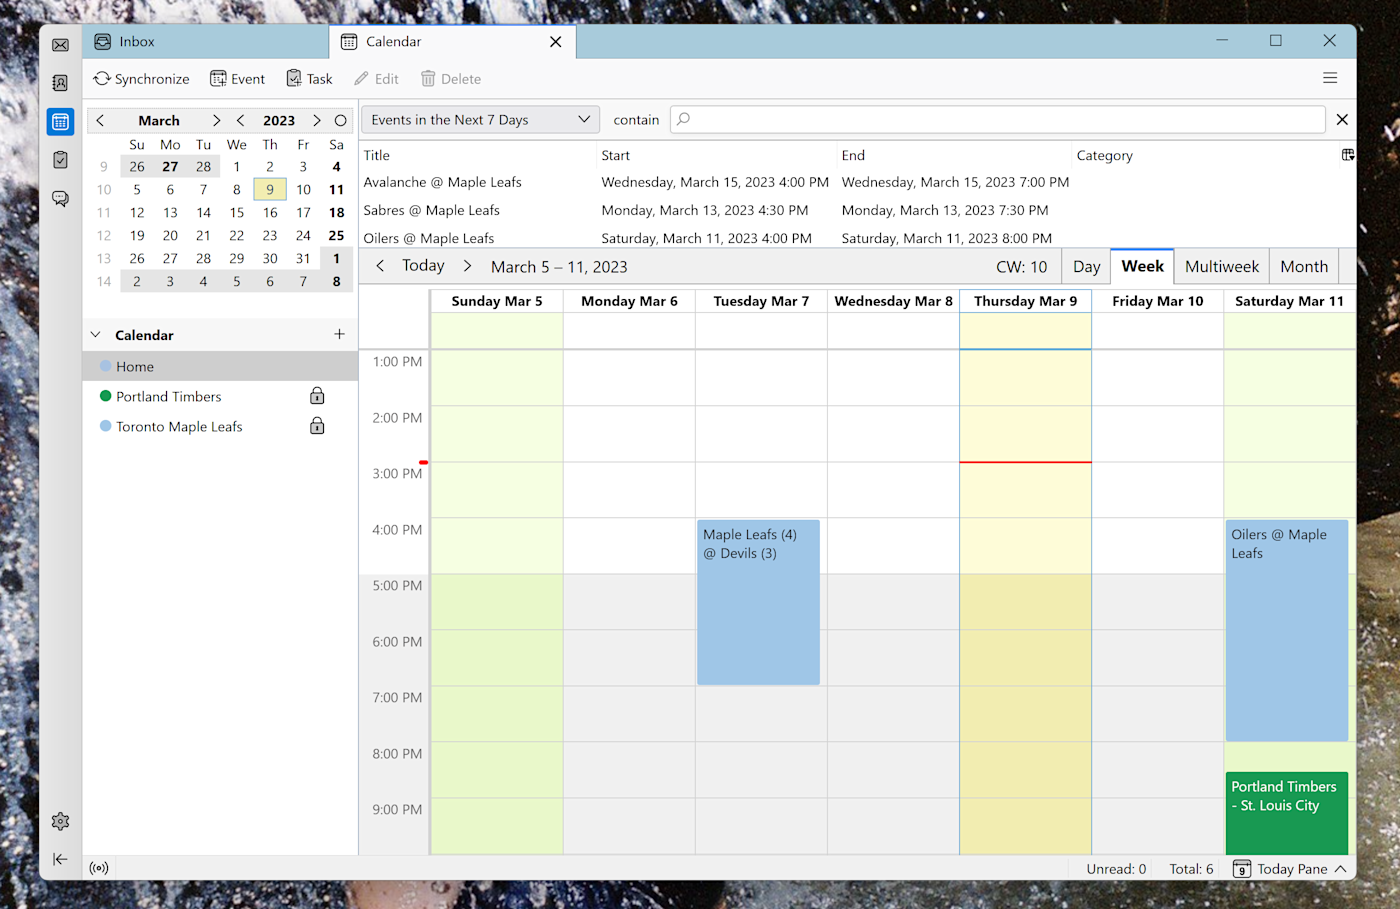Sort events by End column
Screen dimensions: 1400x909
pyautogui.click(x=954, y=155)
